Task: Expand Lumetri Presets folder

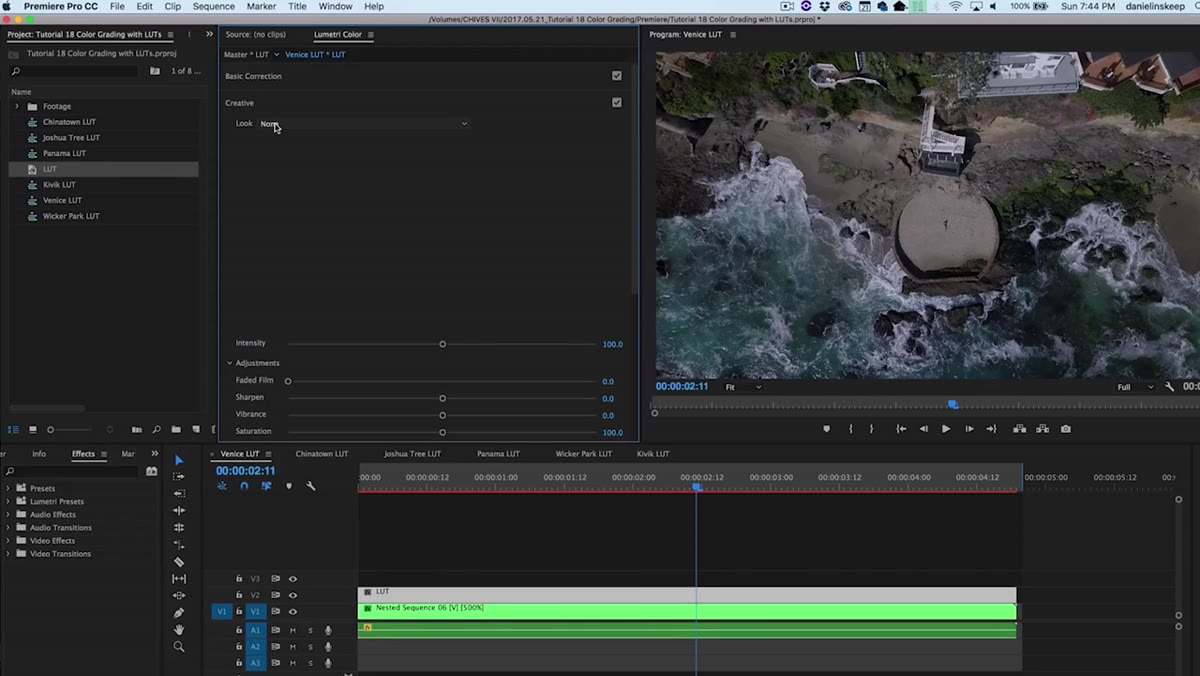Action: pos(8,501)
